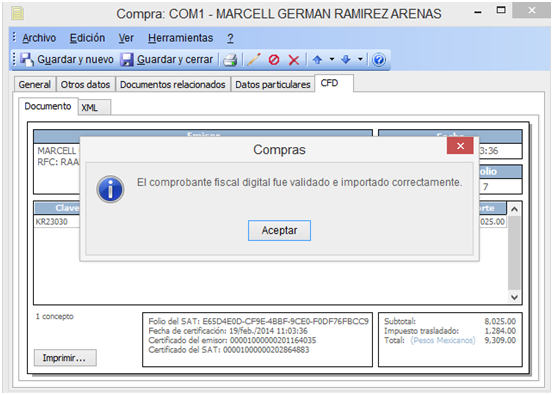Close the Compras dialog with red X
This screenshot has width=553, height=395.
coord(460,146)
